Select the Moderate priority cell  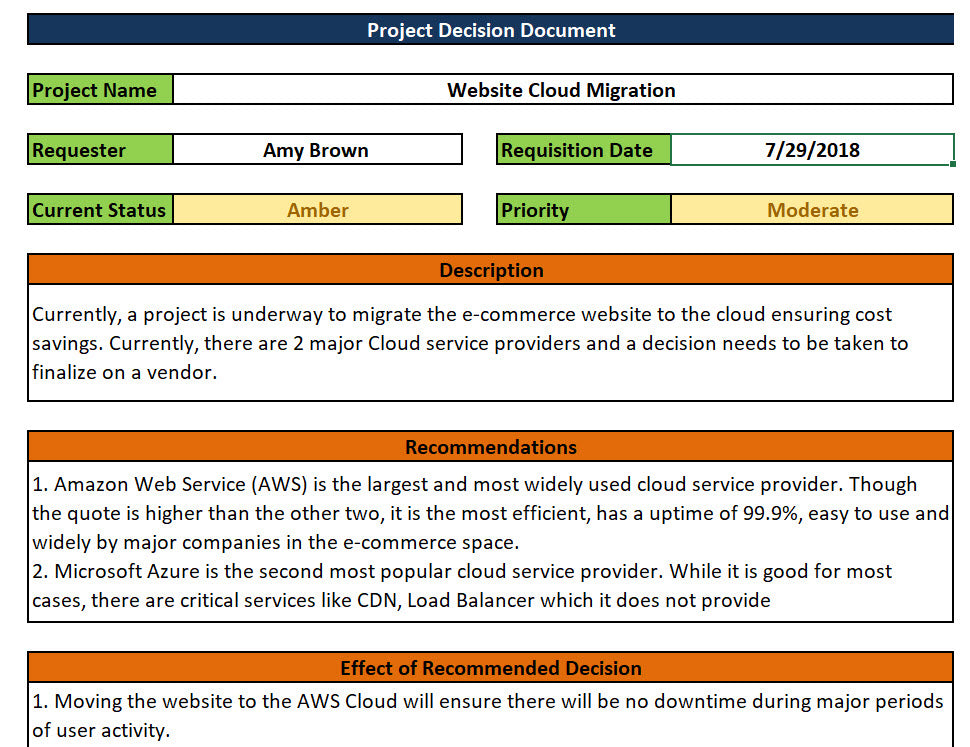(x=812, y=210)
